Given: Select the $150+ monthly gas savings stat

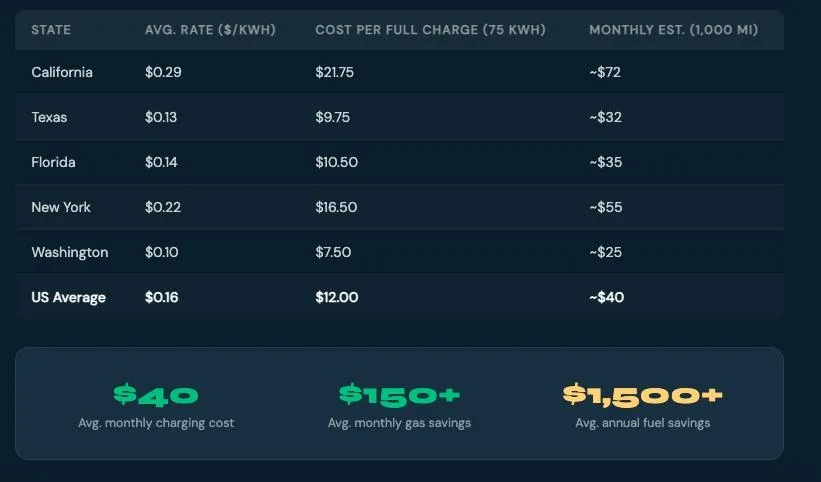Looking at the screenshot, I should [x=400, y=395].
